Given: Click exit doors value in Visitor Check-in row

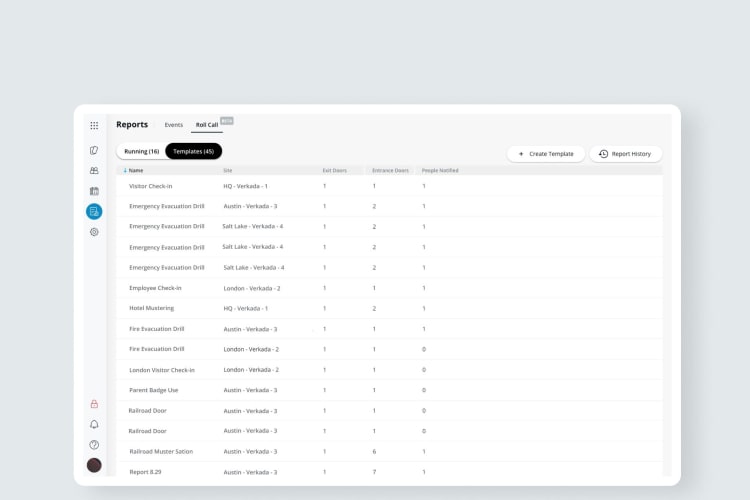Looking at the screenshot, I should 324,186.
